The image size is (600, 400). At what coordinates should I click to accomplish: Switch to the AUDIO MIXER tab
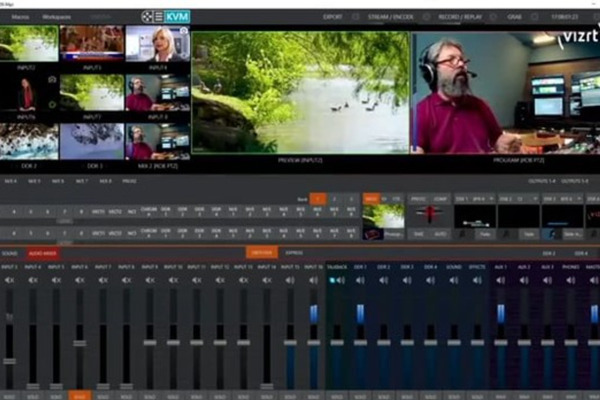(43, 254)
